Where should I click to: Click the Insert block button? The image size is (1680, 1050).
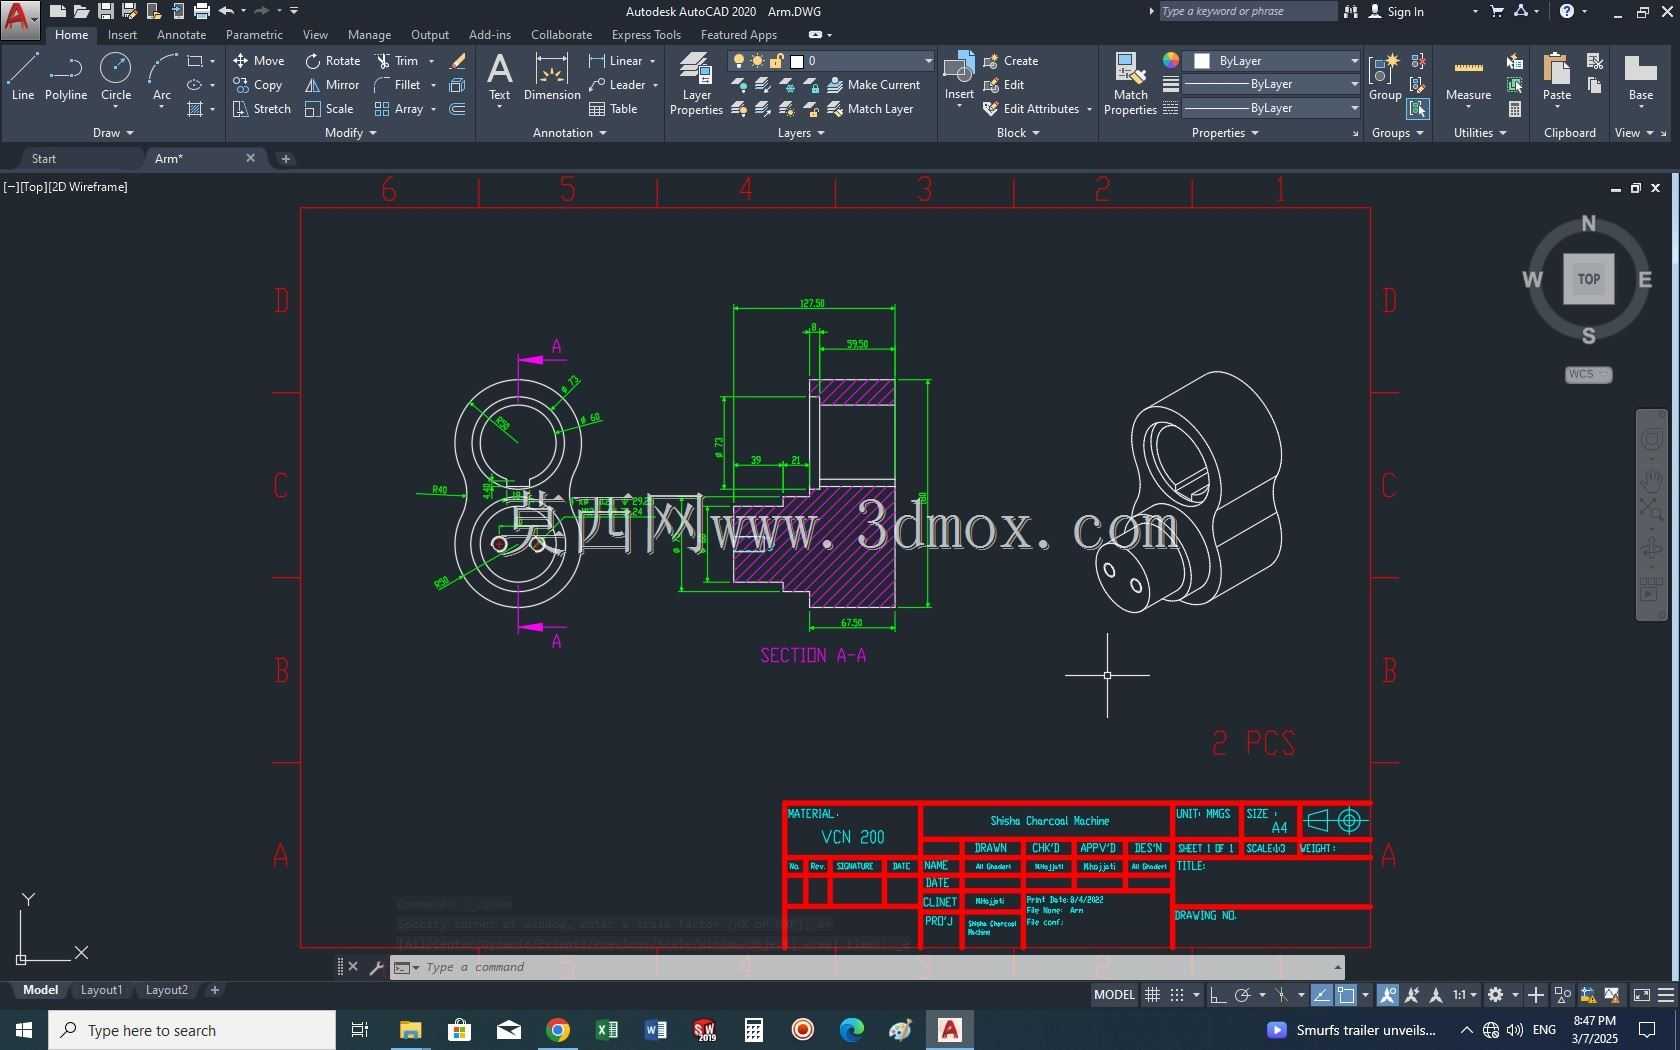pos(959,77)
